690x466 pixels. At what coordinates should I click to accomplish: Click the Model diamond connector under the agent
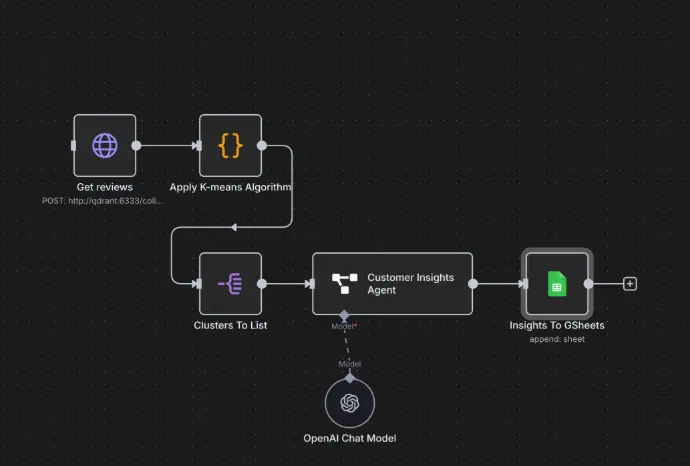344,316
